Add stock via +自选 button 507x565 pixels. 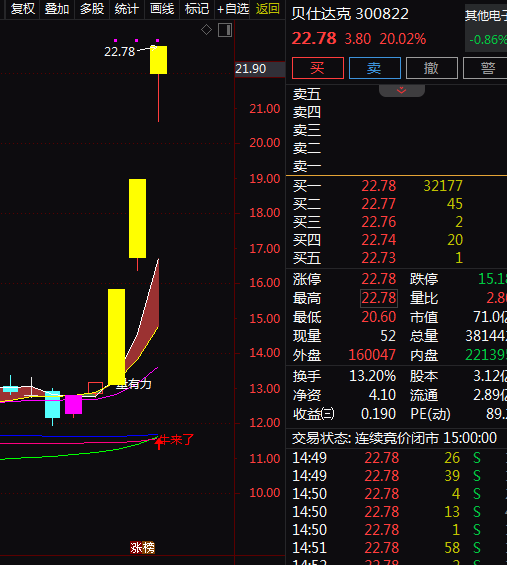pos(233,9)
